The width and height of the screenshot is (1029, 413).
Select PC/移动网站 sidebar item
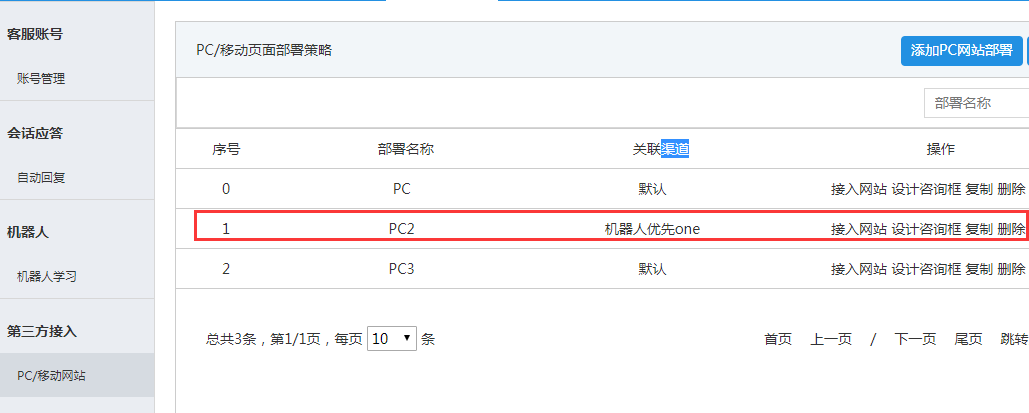pos(51,375)
